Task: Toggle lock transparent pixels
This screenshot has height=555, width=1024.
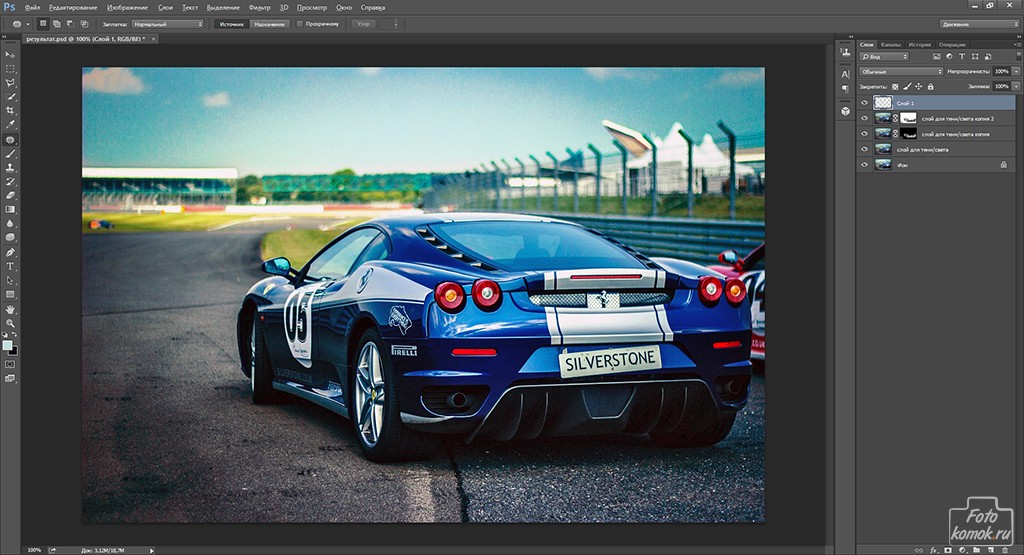Action: [895, 86]
